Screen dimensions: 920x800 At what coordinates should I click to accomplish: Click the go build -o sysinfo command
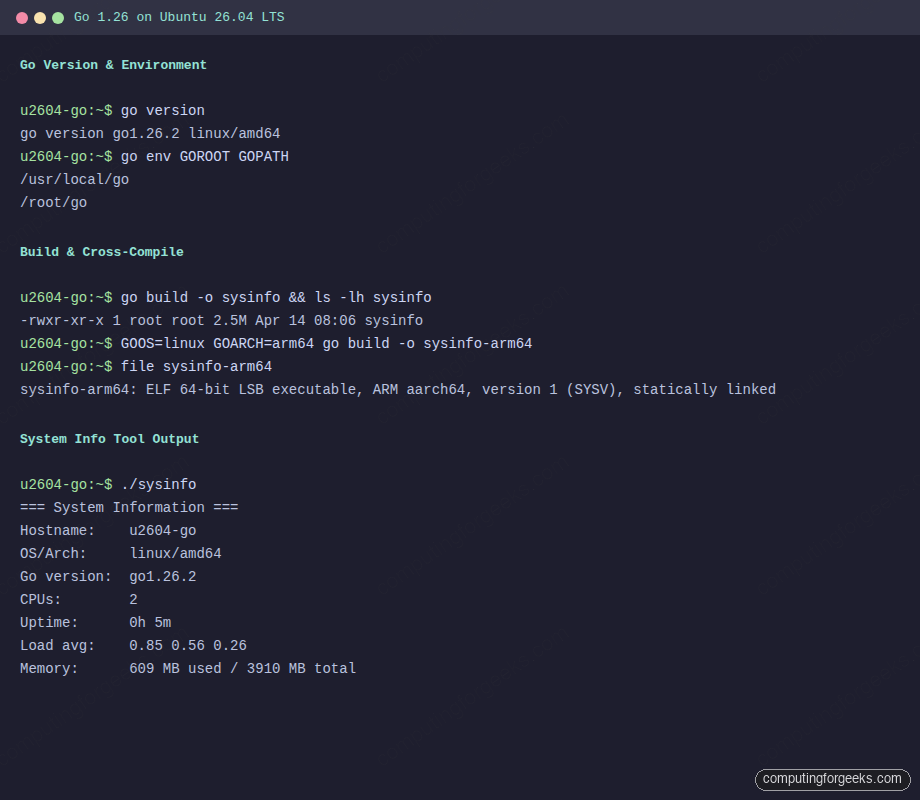tap(225, 297)
